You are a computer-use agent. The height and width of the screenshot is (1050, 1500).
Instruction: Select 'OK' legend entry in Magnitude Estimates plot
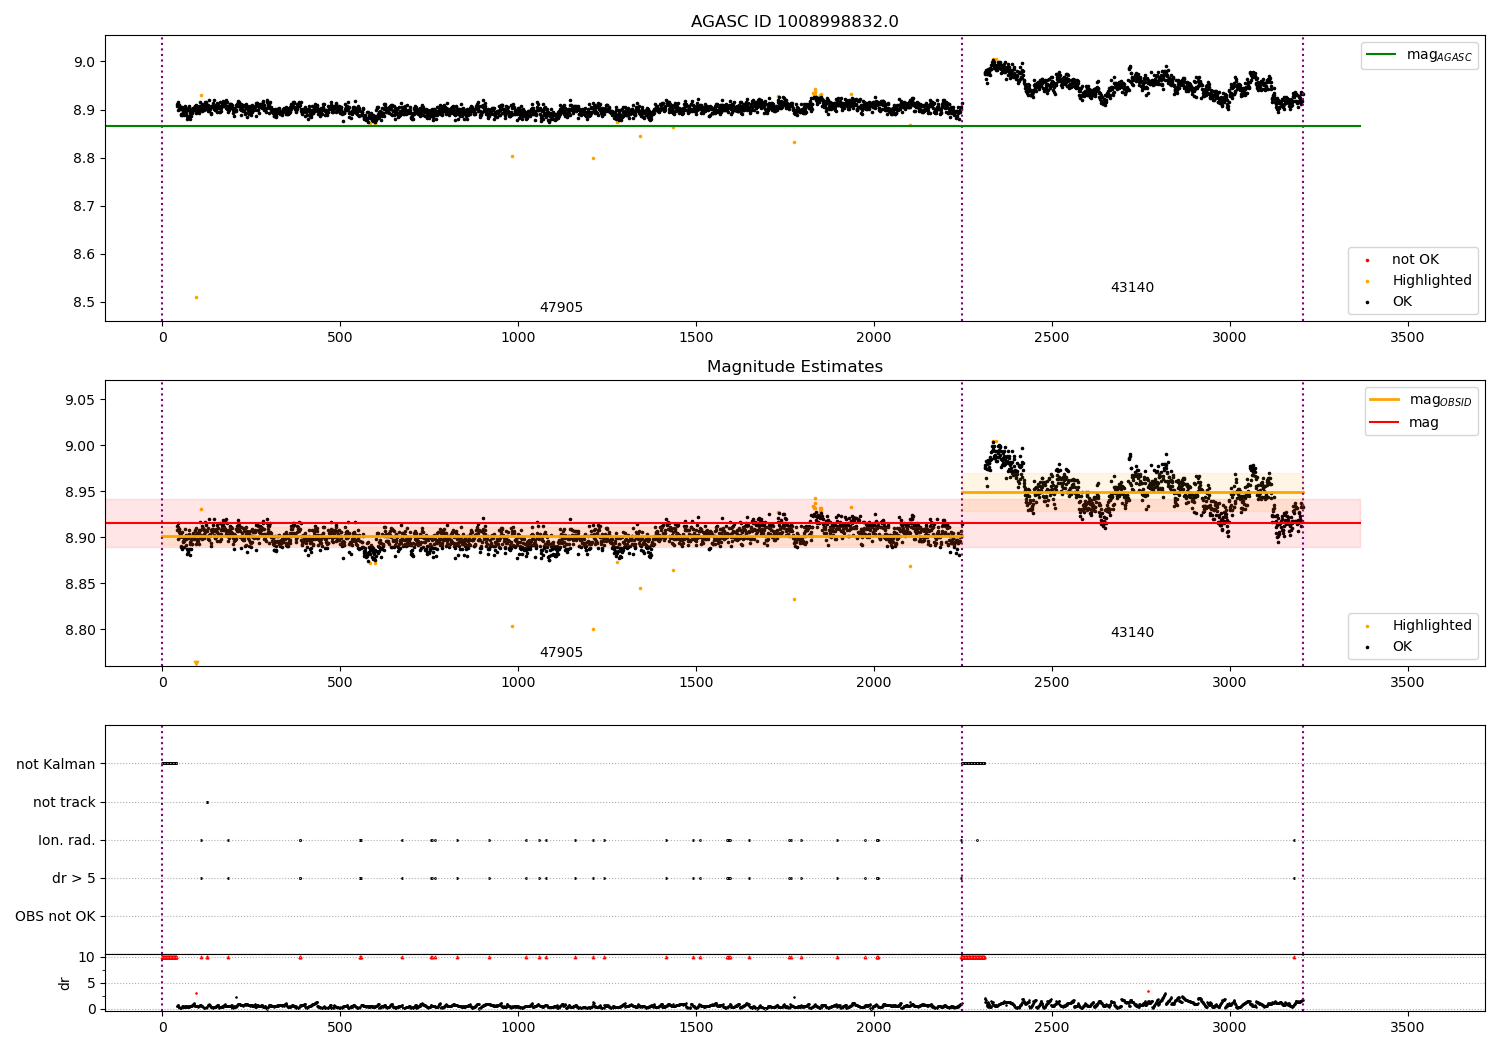click(x=1401, y=647)
